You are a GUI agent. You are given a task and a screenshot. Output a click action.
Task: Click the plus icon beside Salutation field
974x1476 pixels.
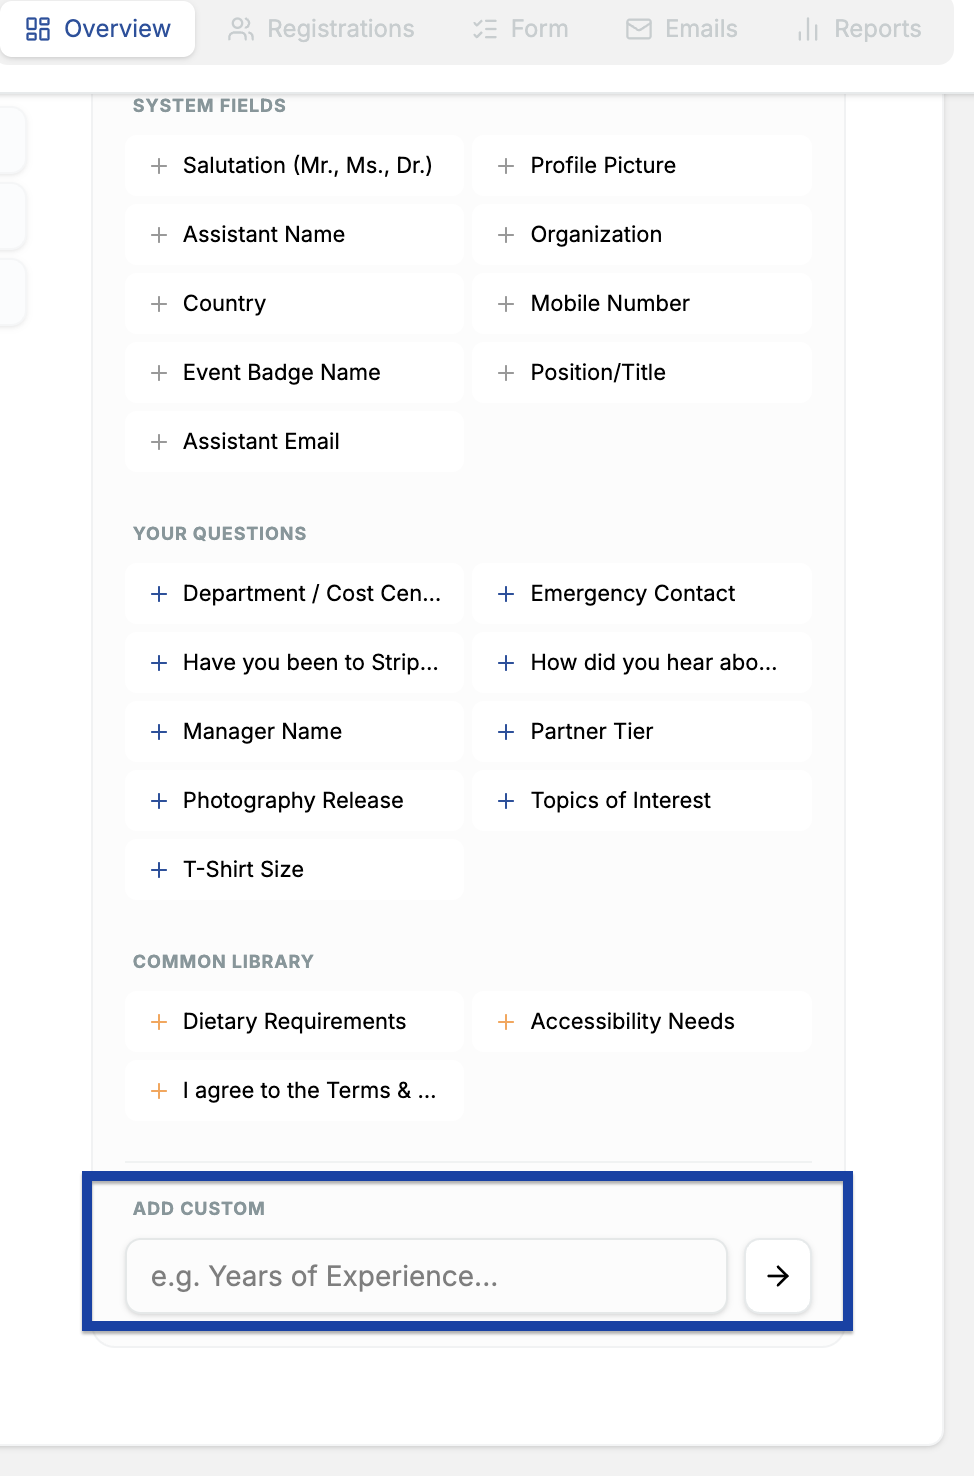[x=158, y=166]
